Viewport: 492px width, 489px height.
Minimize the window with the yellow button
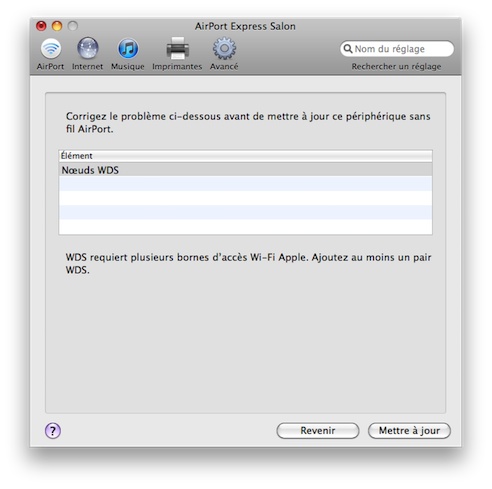[57, 26]
